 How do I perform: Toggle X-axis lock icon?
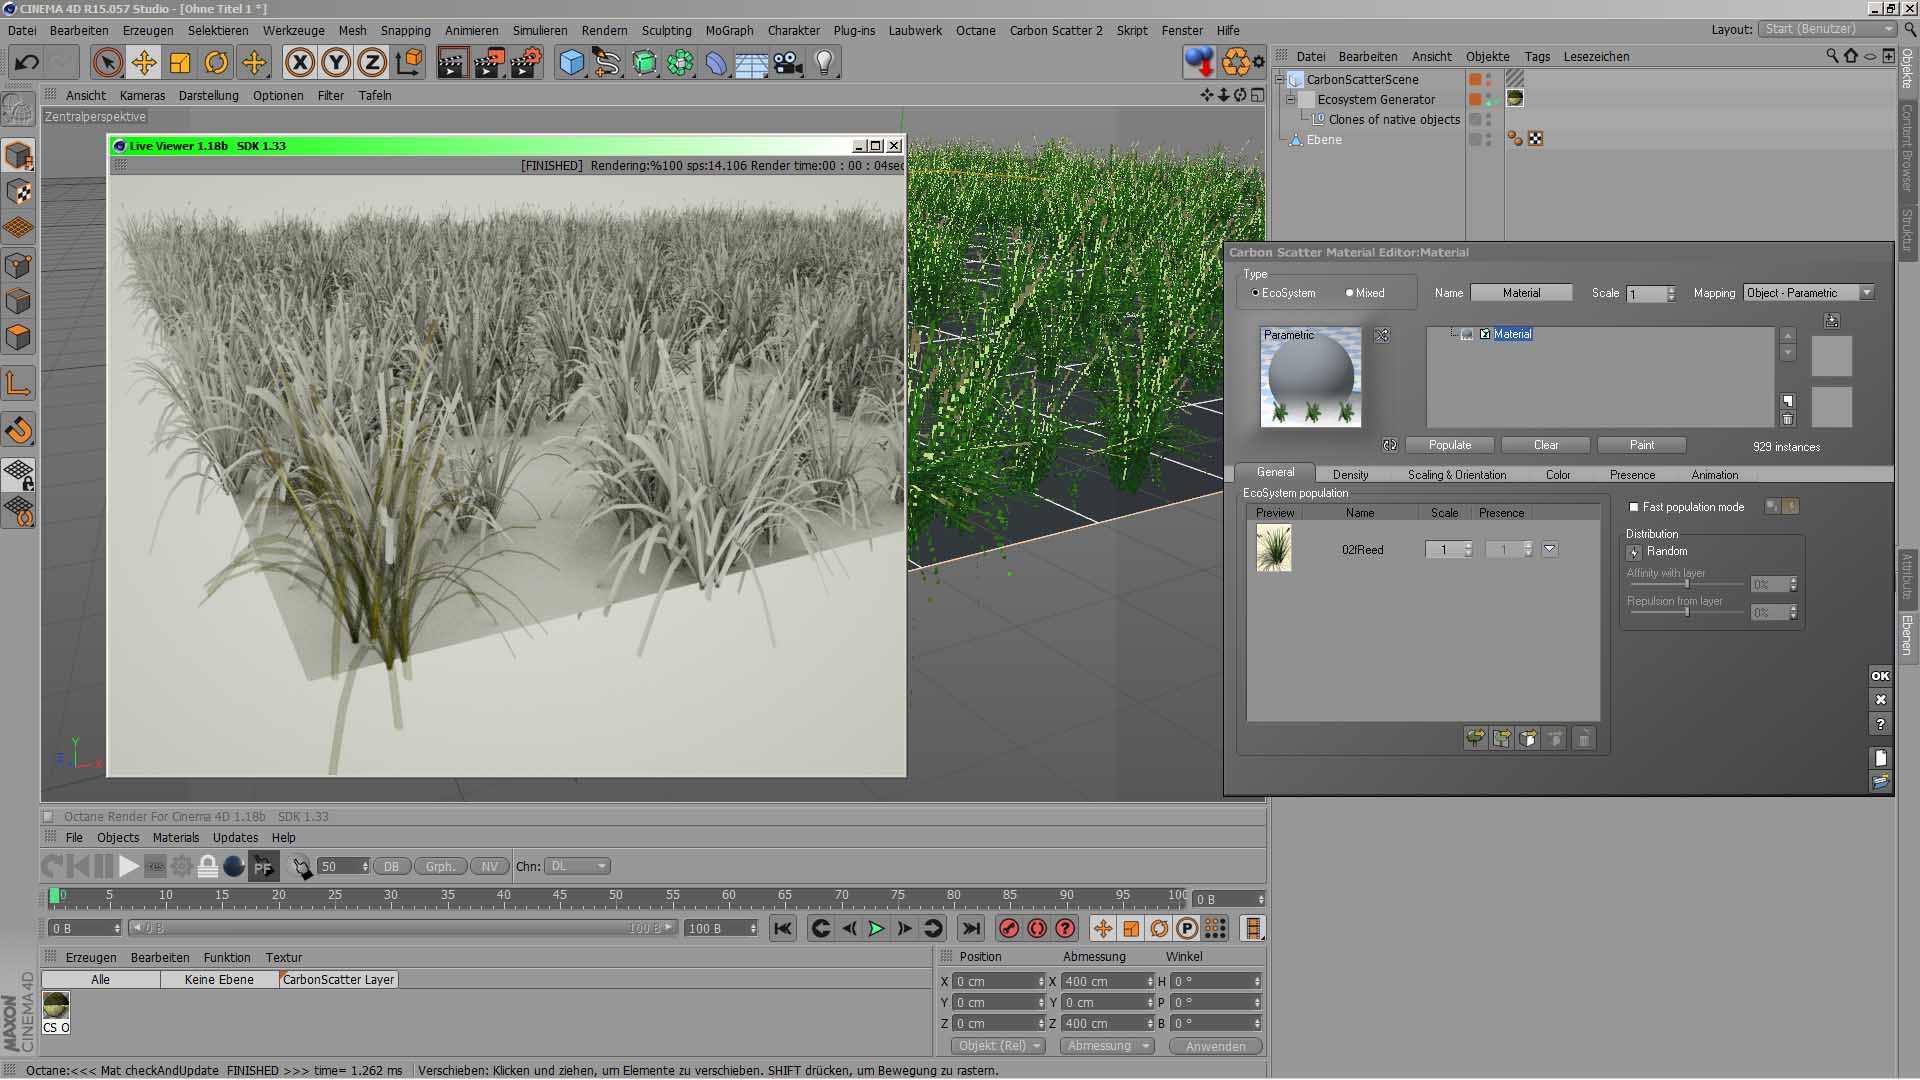click(x=299, y=63)
